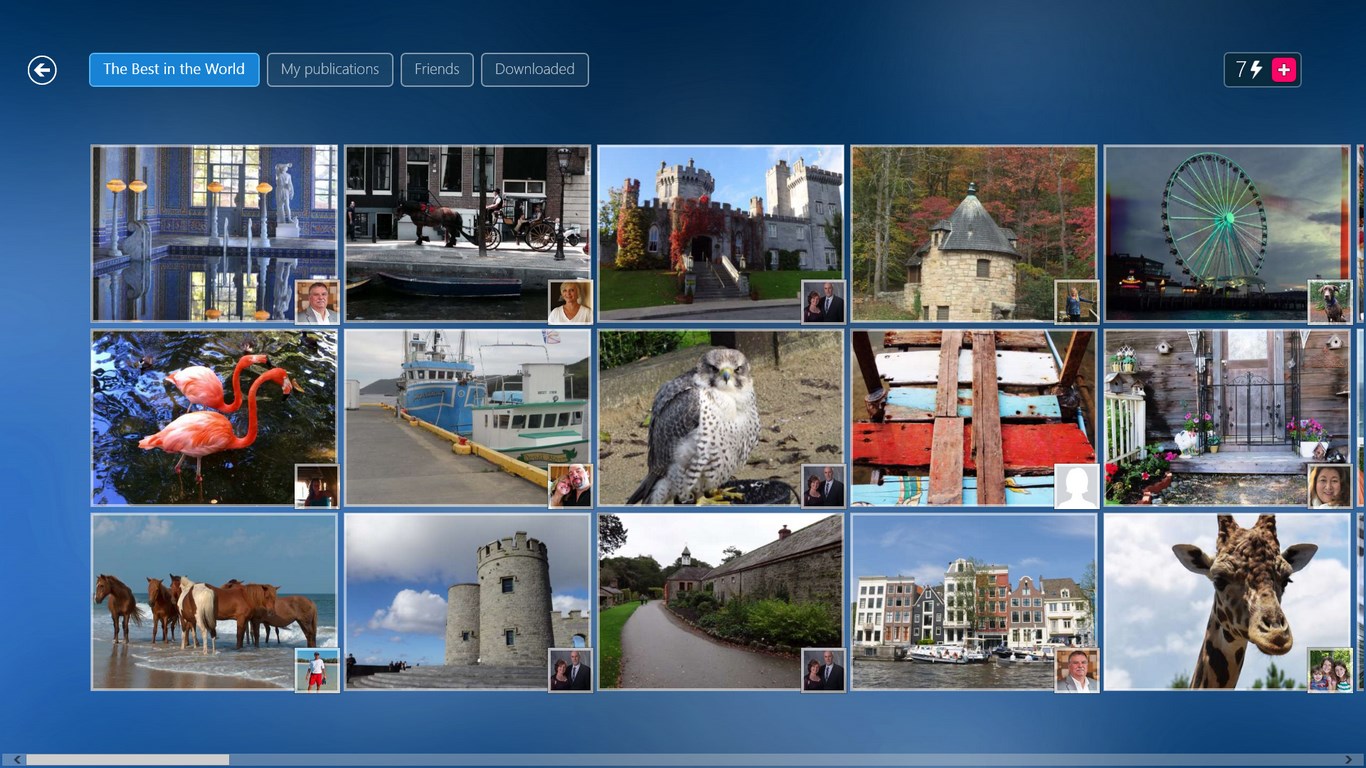This screenshot has width=1366, height=768.
Task: Open author avatar on round stone tower photo
Action: [570, 670]
